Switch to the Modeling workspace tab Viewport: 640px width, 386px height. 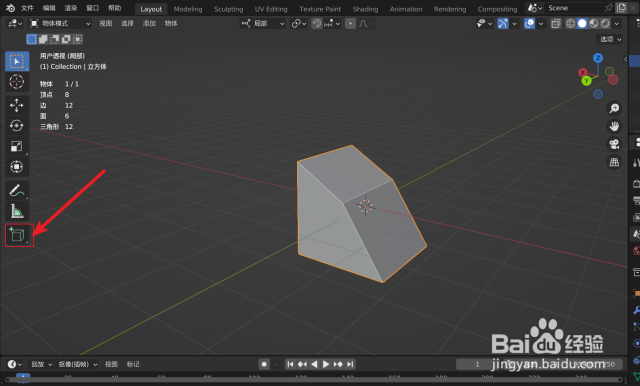coord(188,9)
